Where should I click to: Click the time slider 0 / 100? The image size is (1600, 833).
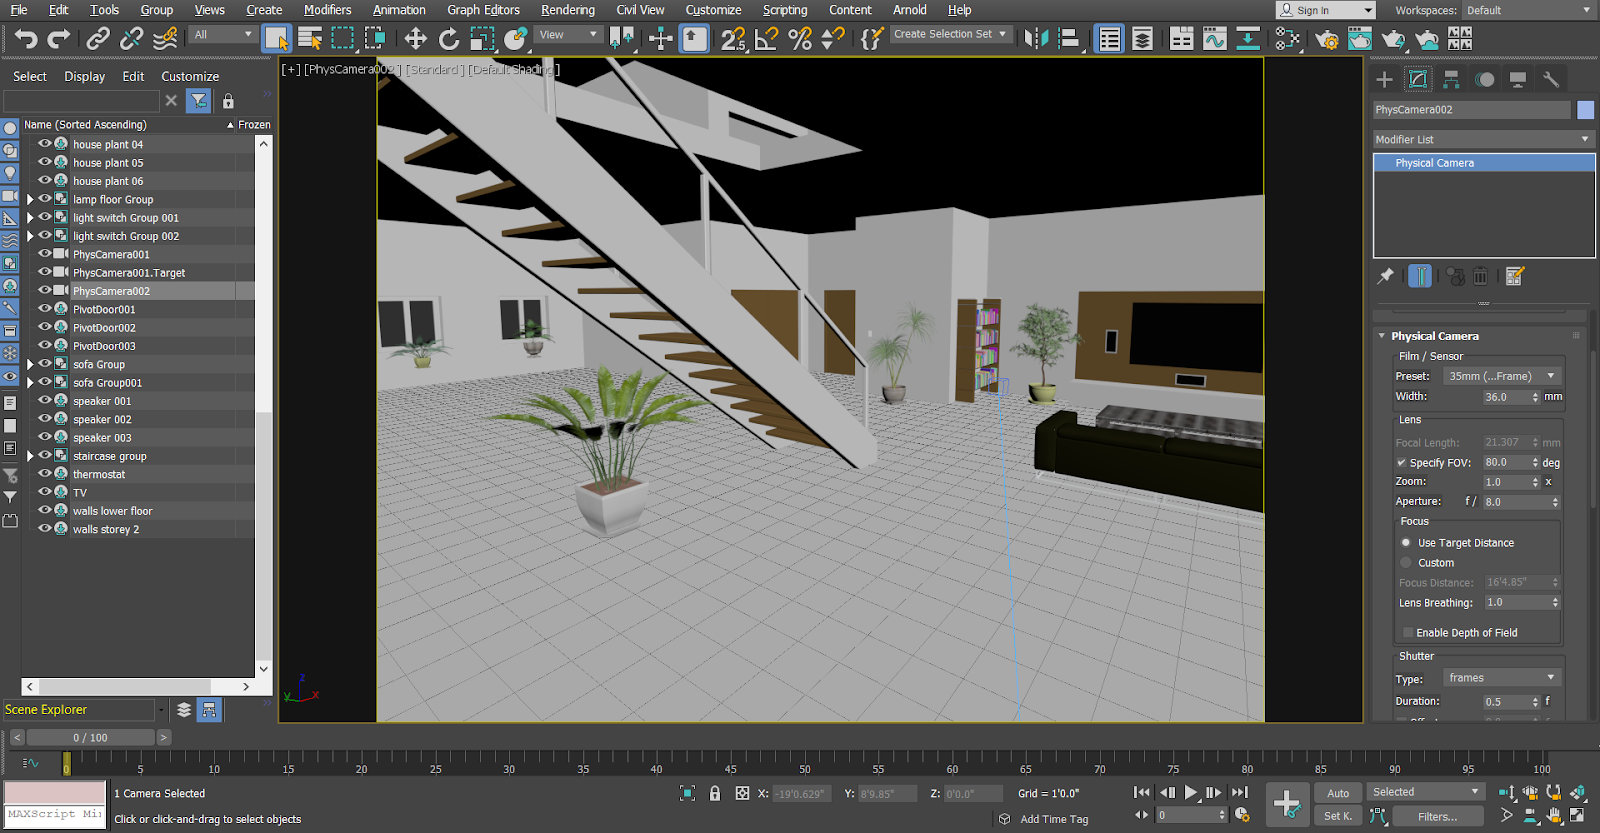click(90, 737)
